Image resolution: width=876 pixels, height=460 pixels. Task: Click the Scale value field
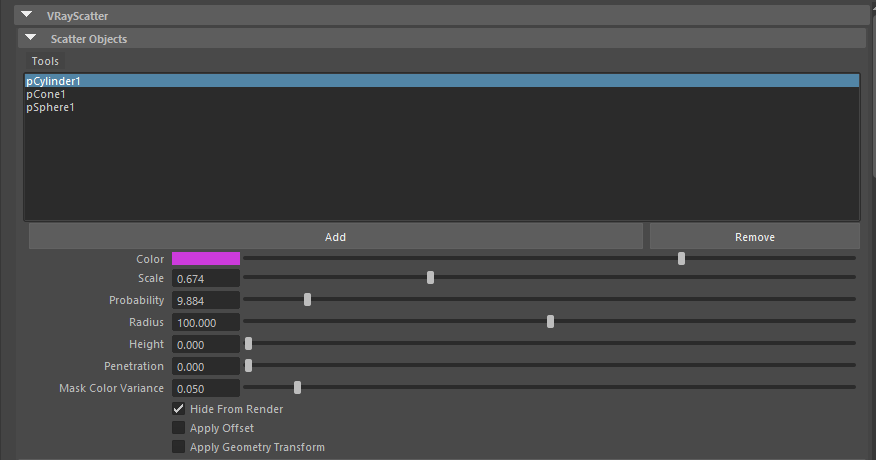[206, 279]
